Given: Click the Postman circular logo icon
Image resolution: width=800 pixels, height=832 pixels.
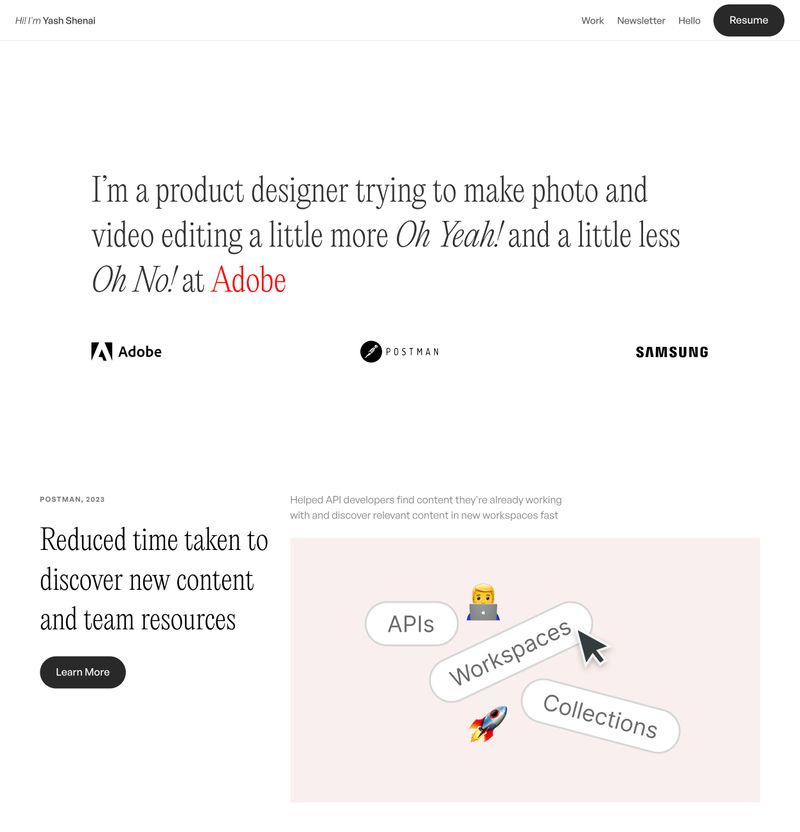Looking at the screenshot, I should point(371,352).
